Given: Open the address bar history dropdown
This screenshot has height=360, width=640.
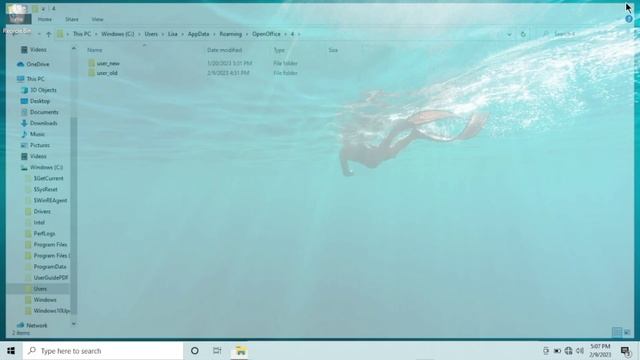Looking at the screenshot, I should point(509,34).
